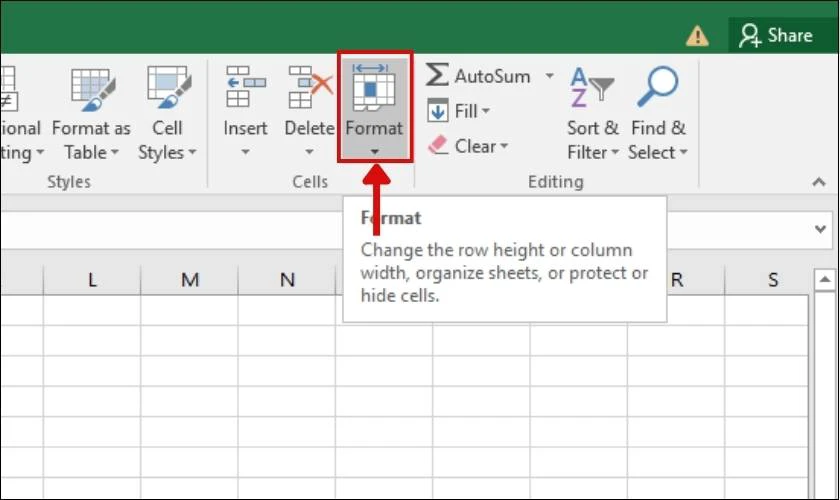Select column L header

click(92, 280)
